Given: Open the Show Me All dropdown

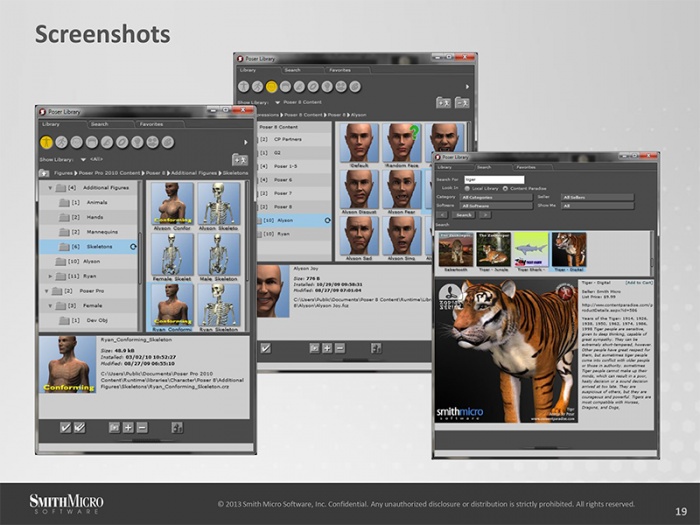Looking at the screenshot, I should [x=597, y=206].
